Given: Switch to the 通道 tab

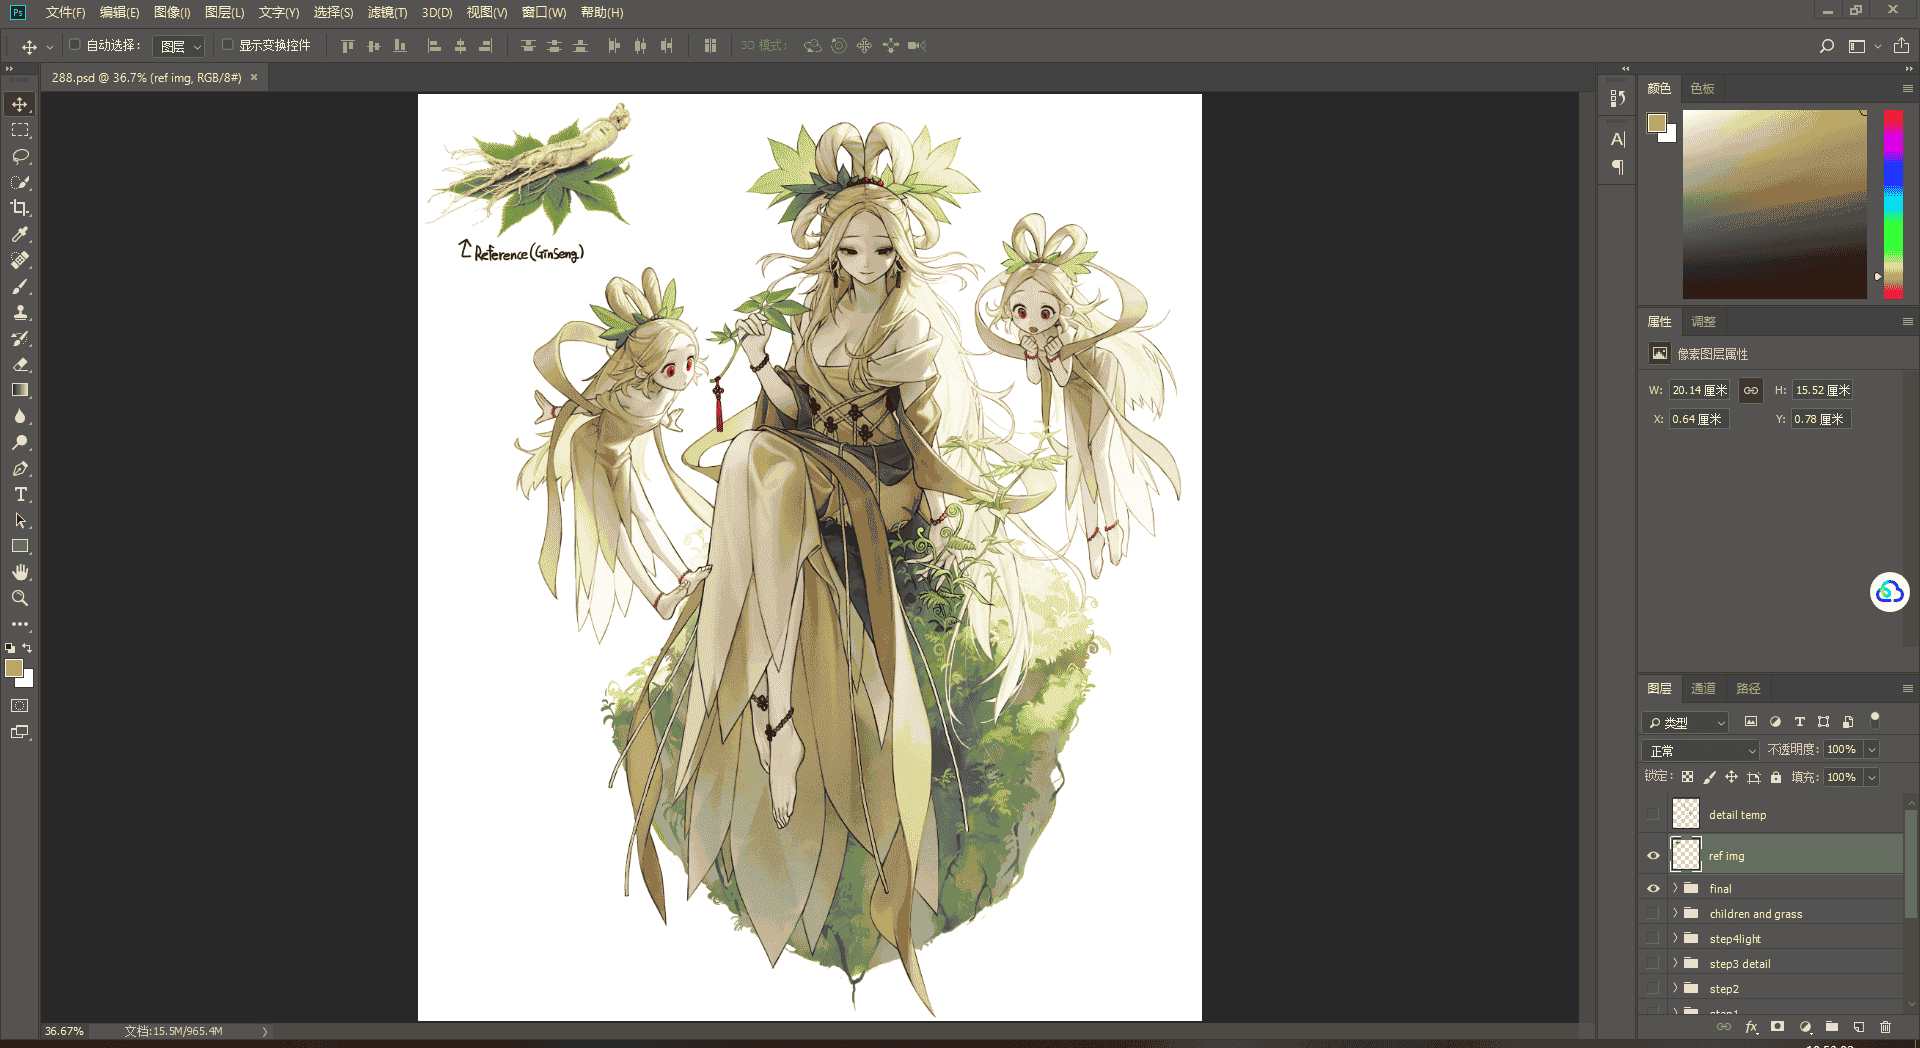Looking at the screenshot, I should point(1703,689).
